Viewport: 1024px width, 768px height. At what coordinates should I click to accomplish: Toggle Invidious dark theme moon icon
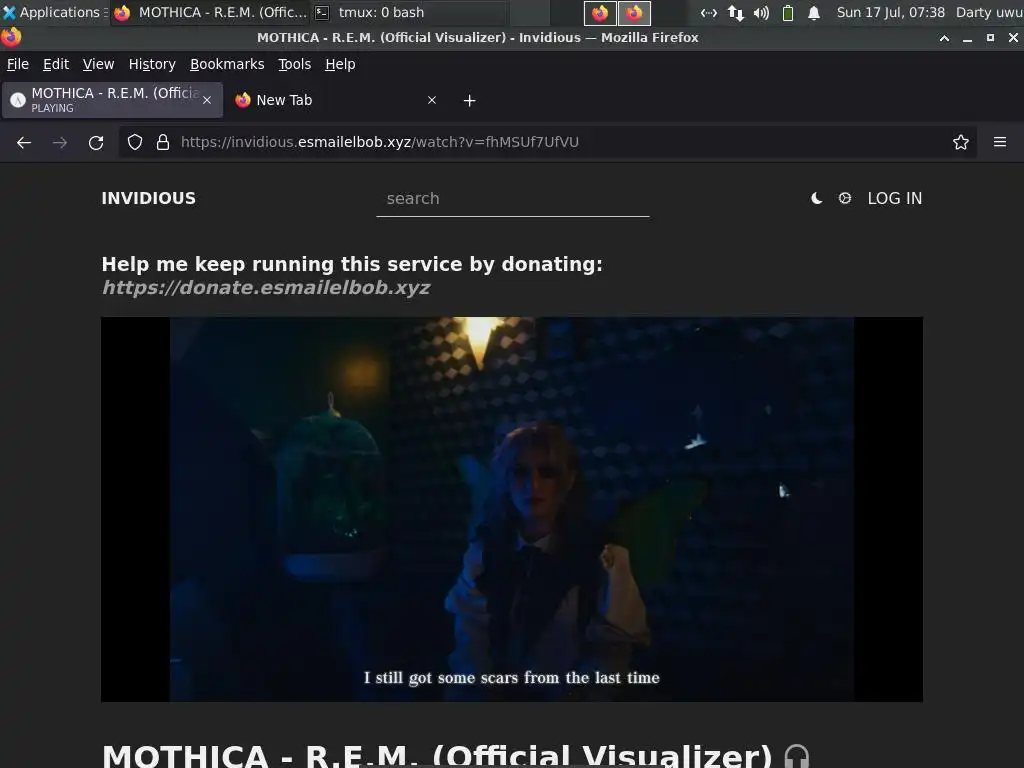(x=816, y=198)
